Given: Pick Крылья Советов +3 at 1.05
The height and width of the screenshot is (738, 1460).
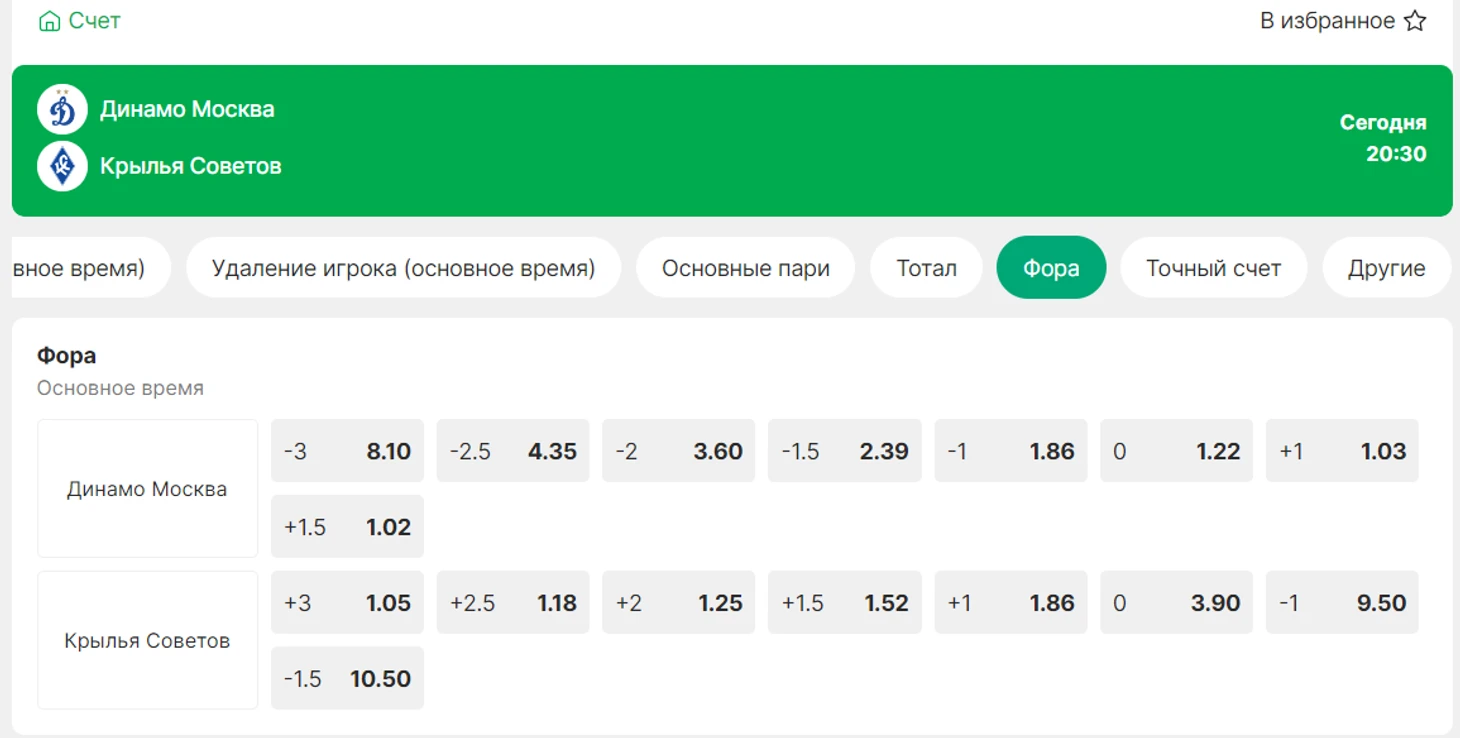Looking at the screenshot, I should coord(347,603).
